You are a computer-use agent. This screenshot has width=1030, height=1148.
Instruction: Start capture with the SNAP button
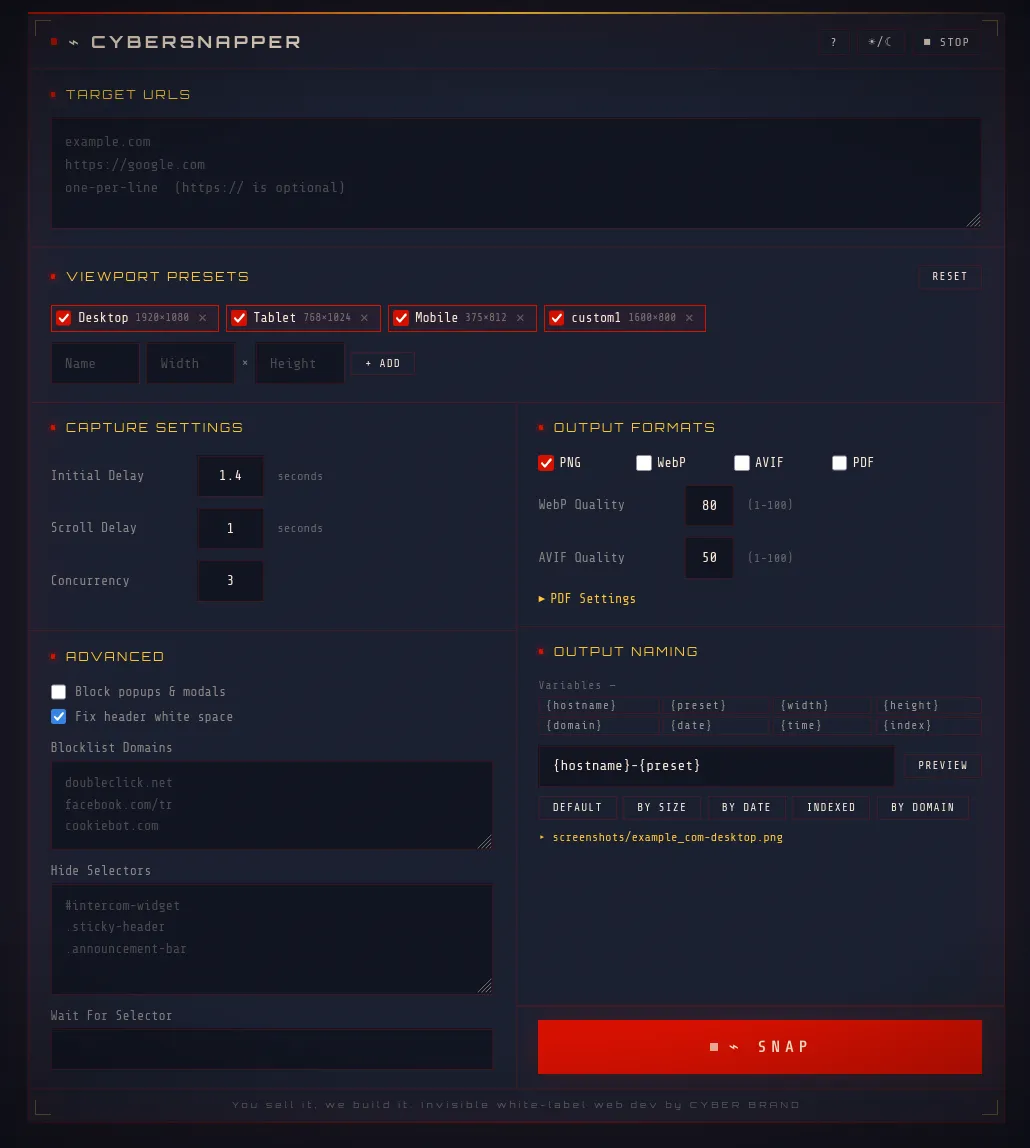[759, 1047]
